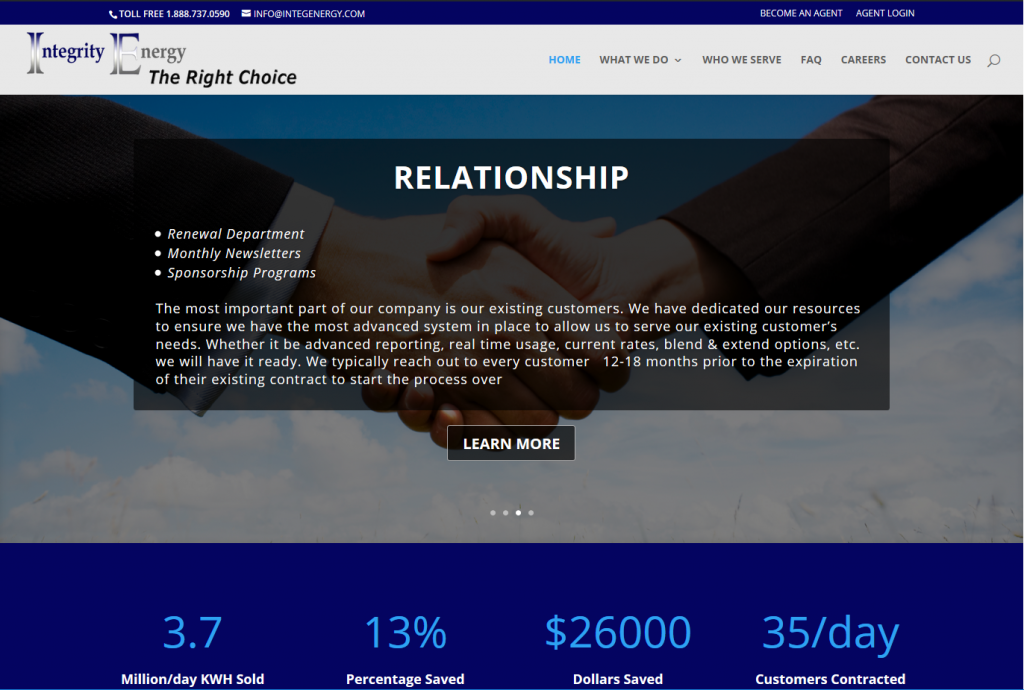Open the search magnifier icon

(x=993, y=60)
